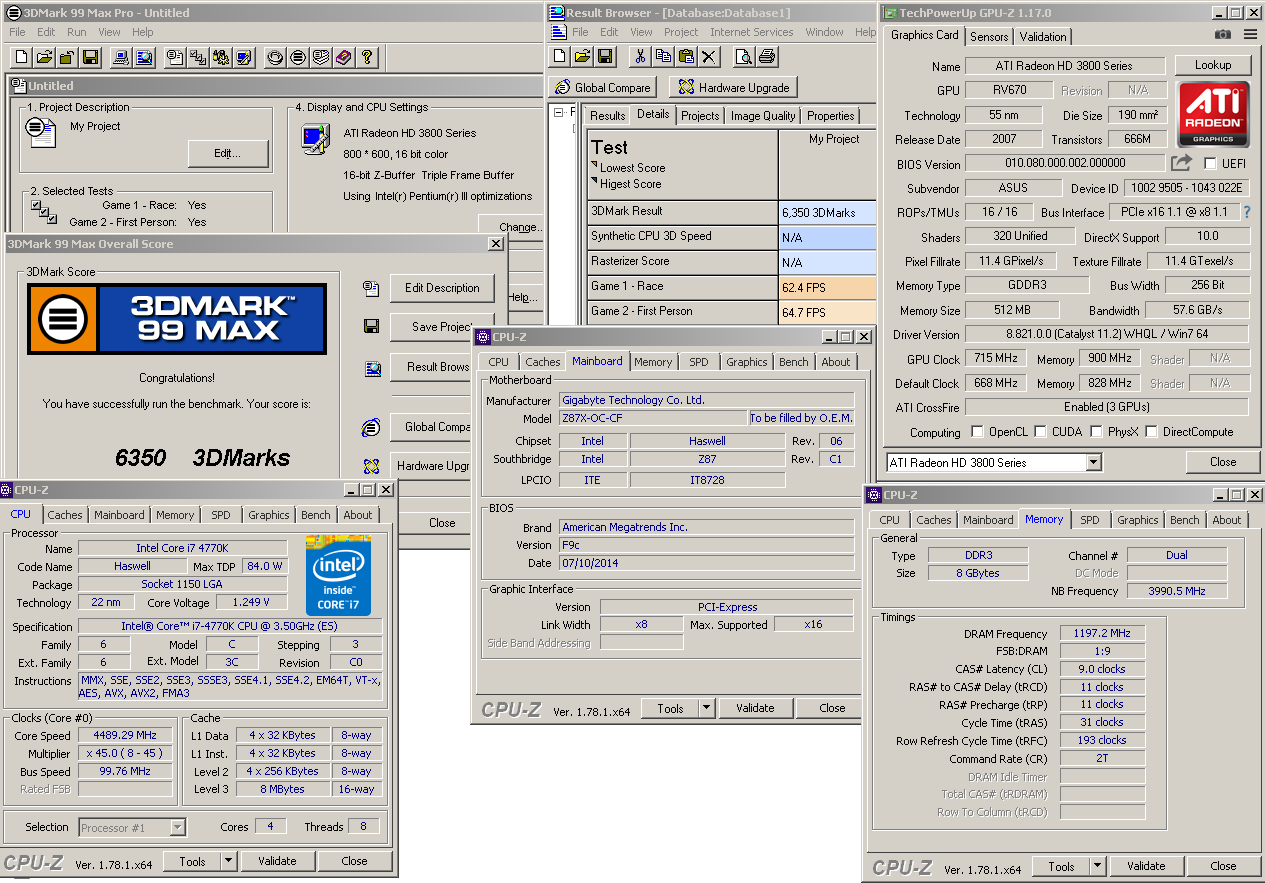Select SPD tab in CPU-Z Memory window
This screenshot has height=883, width=1265.
[x=1090, y=520]
